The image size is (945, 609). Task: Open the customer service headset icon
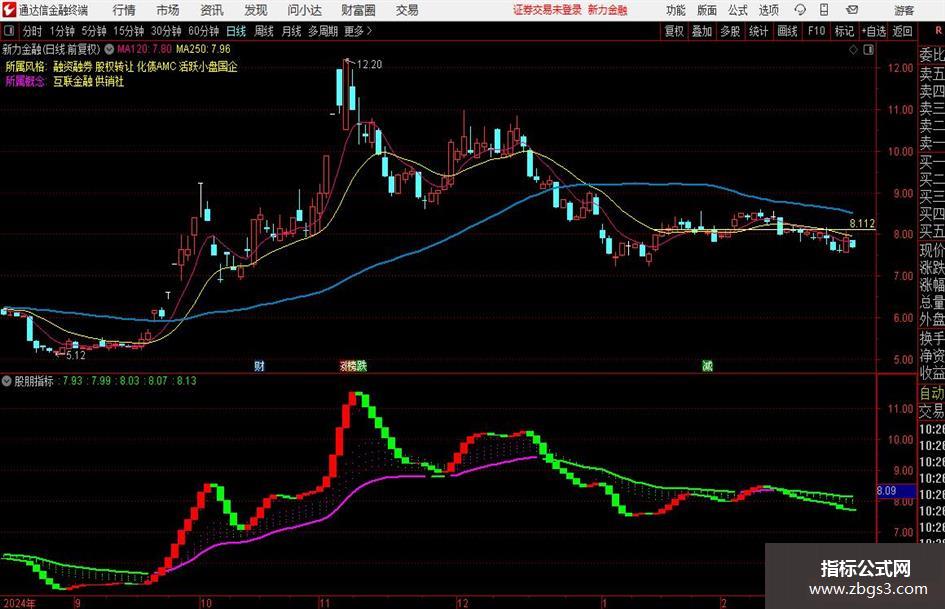pos(800,10)
